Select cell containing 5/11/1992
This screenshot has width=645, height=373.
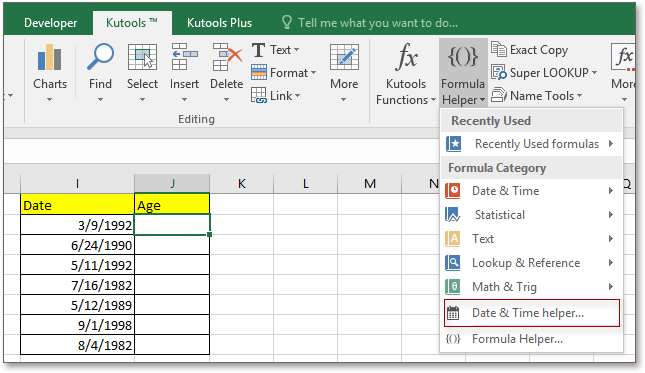click(x=77, y=265)
